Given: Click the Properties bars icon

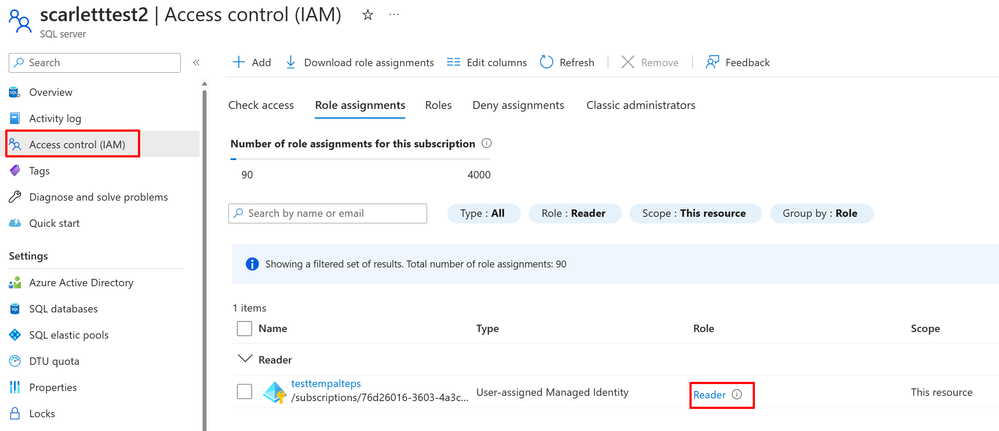Looking at the screenshot, I should (15, 387).
